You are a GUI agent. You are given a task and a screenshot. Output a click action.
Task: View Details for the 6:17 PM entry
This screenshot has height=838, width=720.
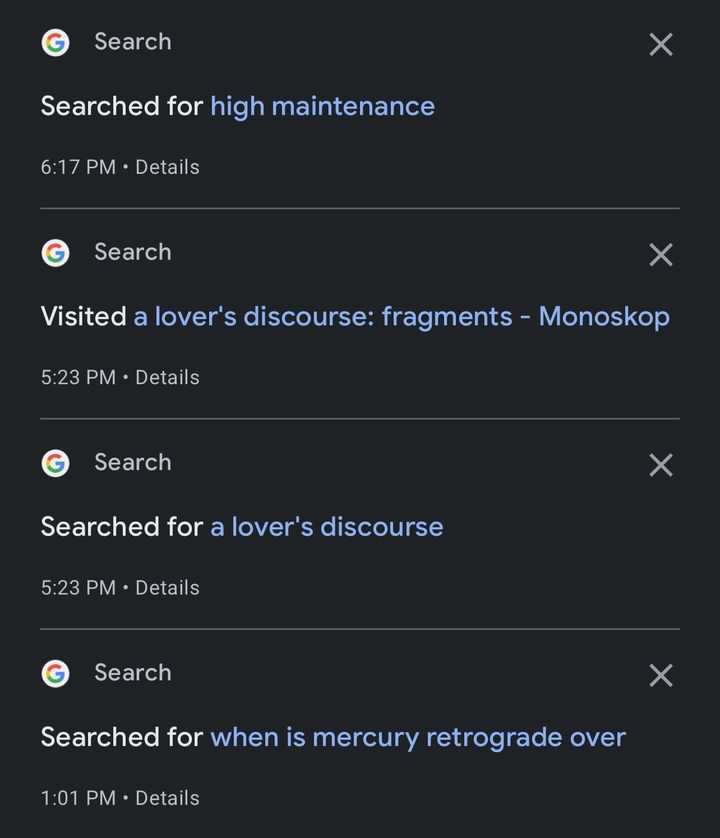pos(167,167)
